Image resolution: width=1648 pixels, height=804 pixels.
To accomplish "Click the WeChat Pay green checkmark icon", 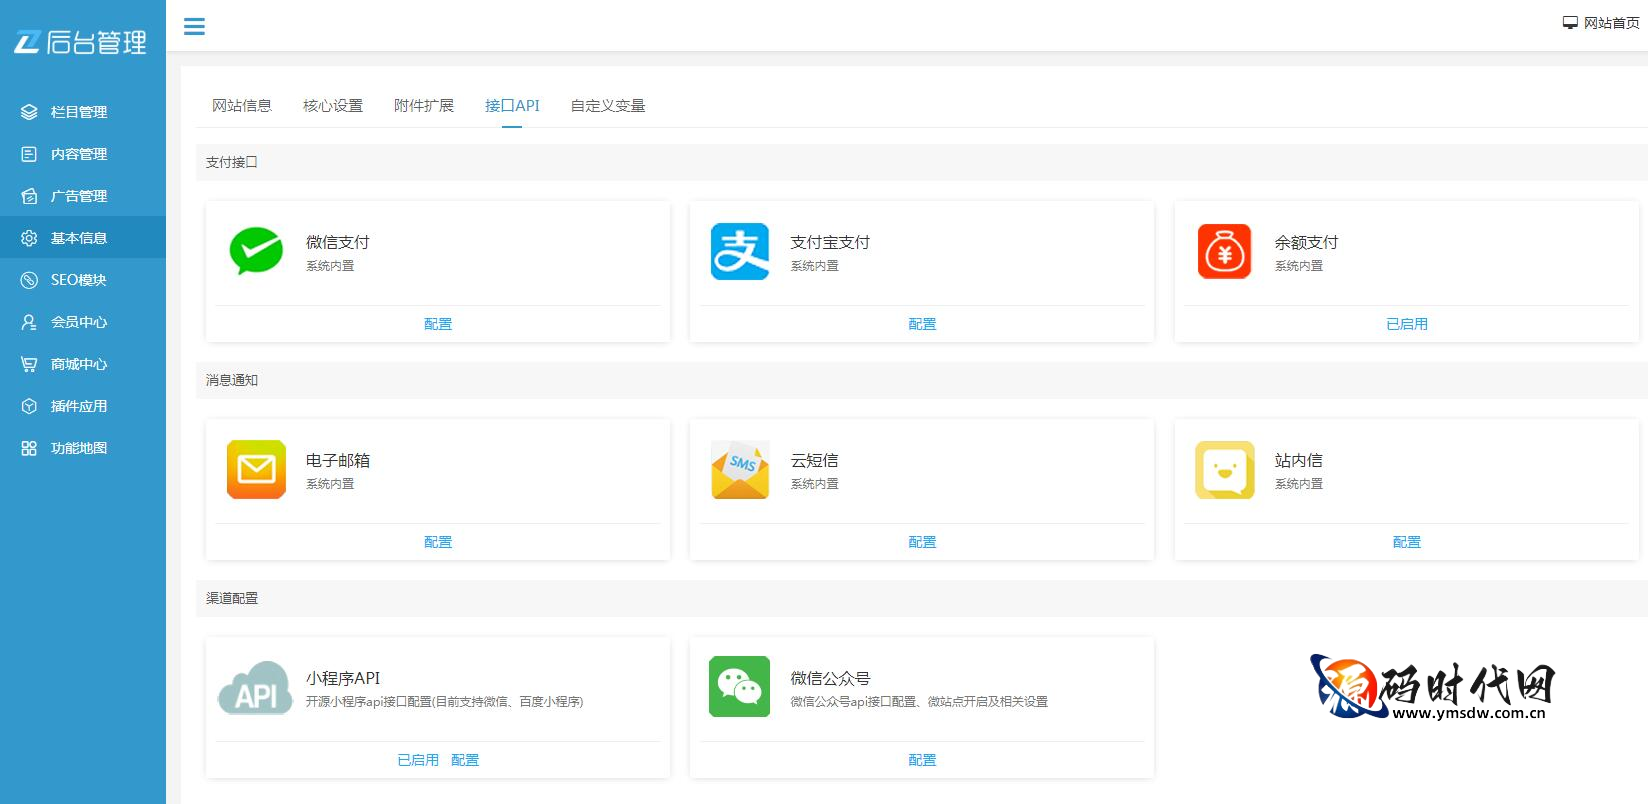I will (256, 251).
